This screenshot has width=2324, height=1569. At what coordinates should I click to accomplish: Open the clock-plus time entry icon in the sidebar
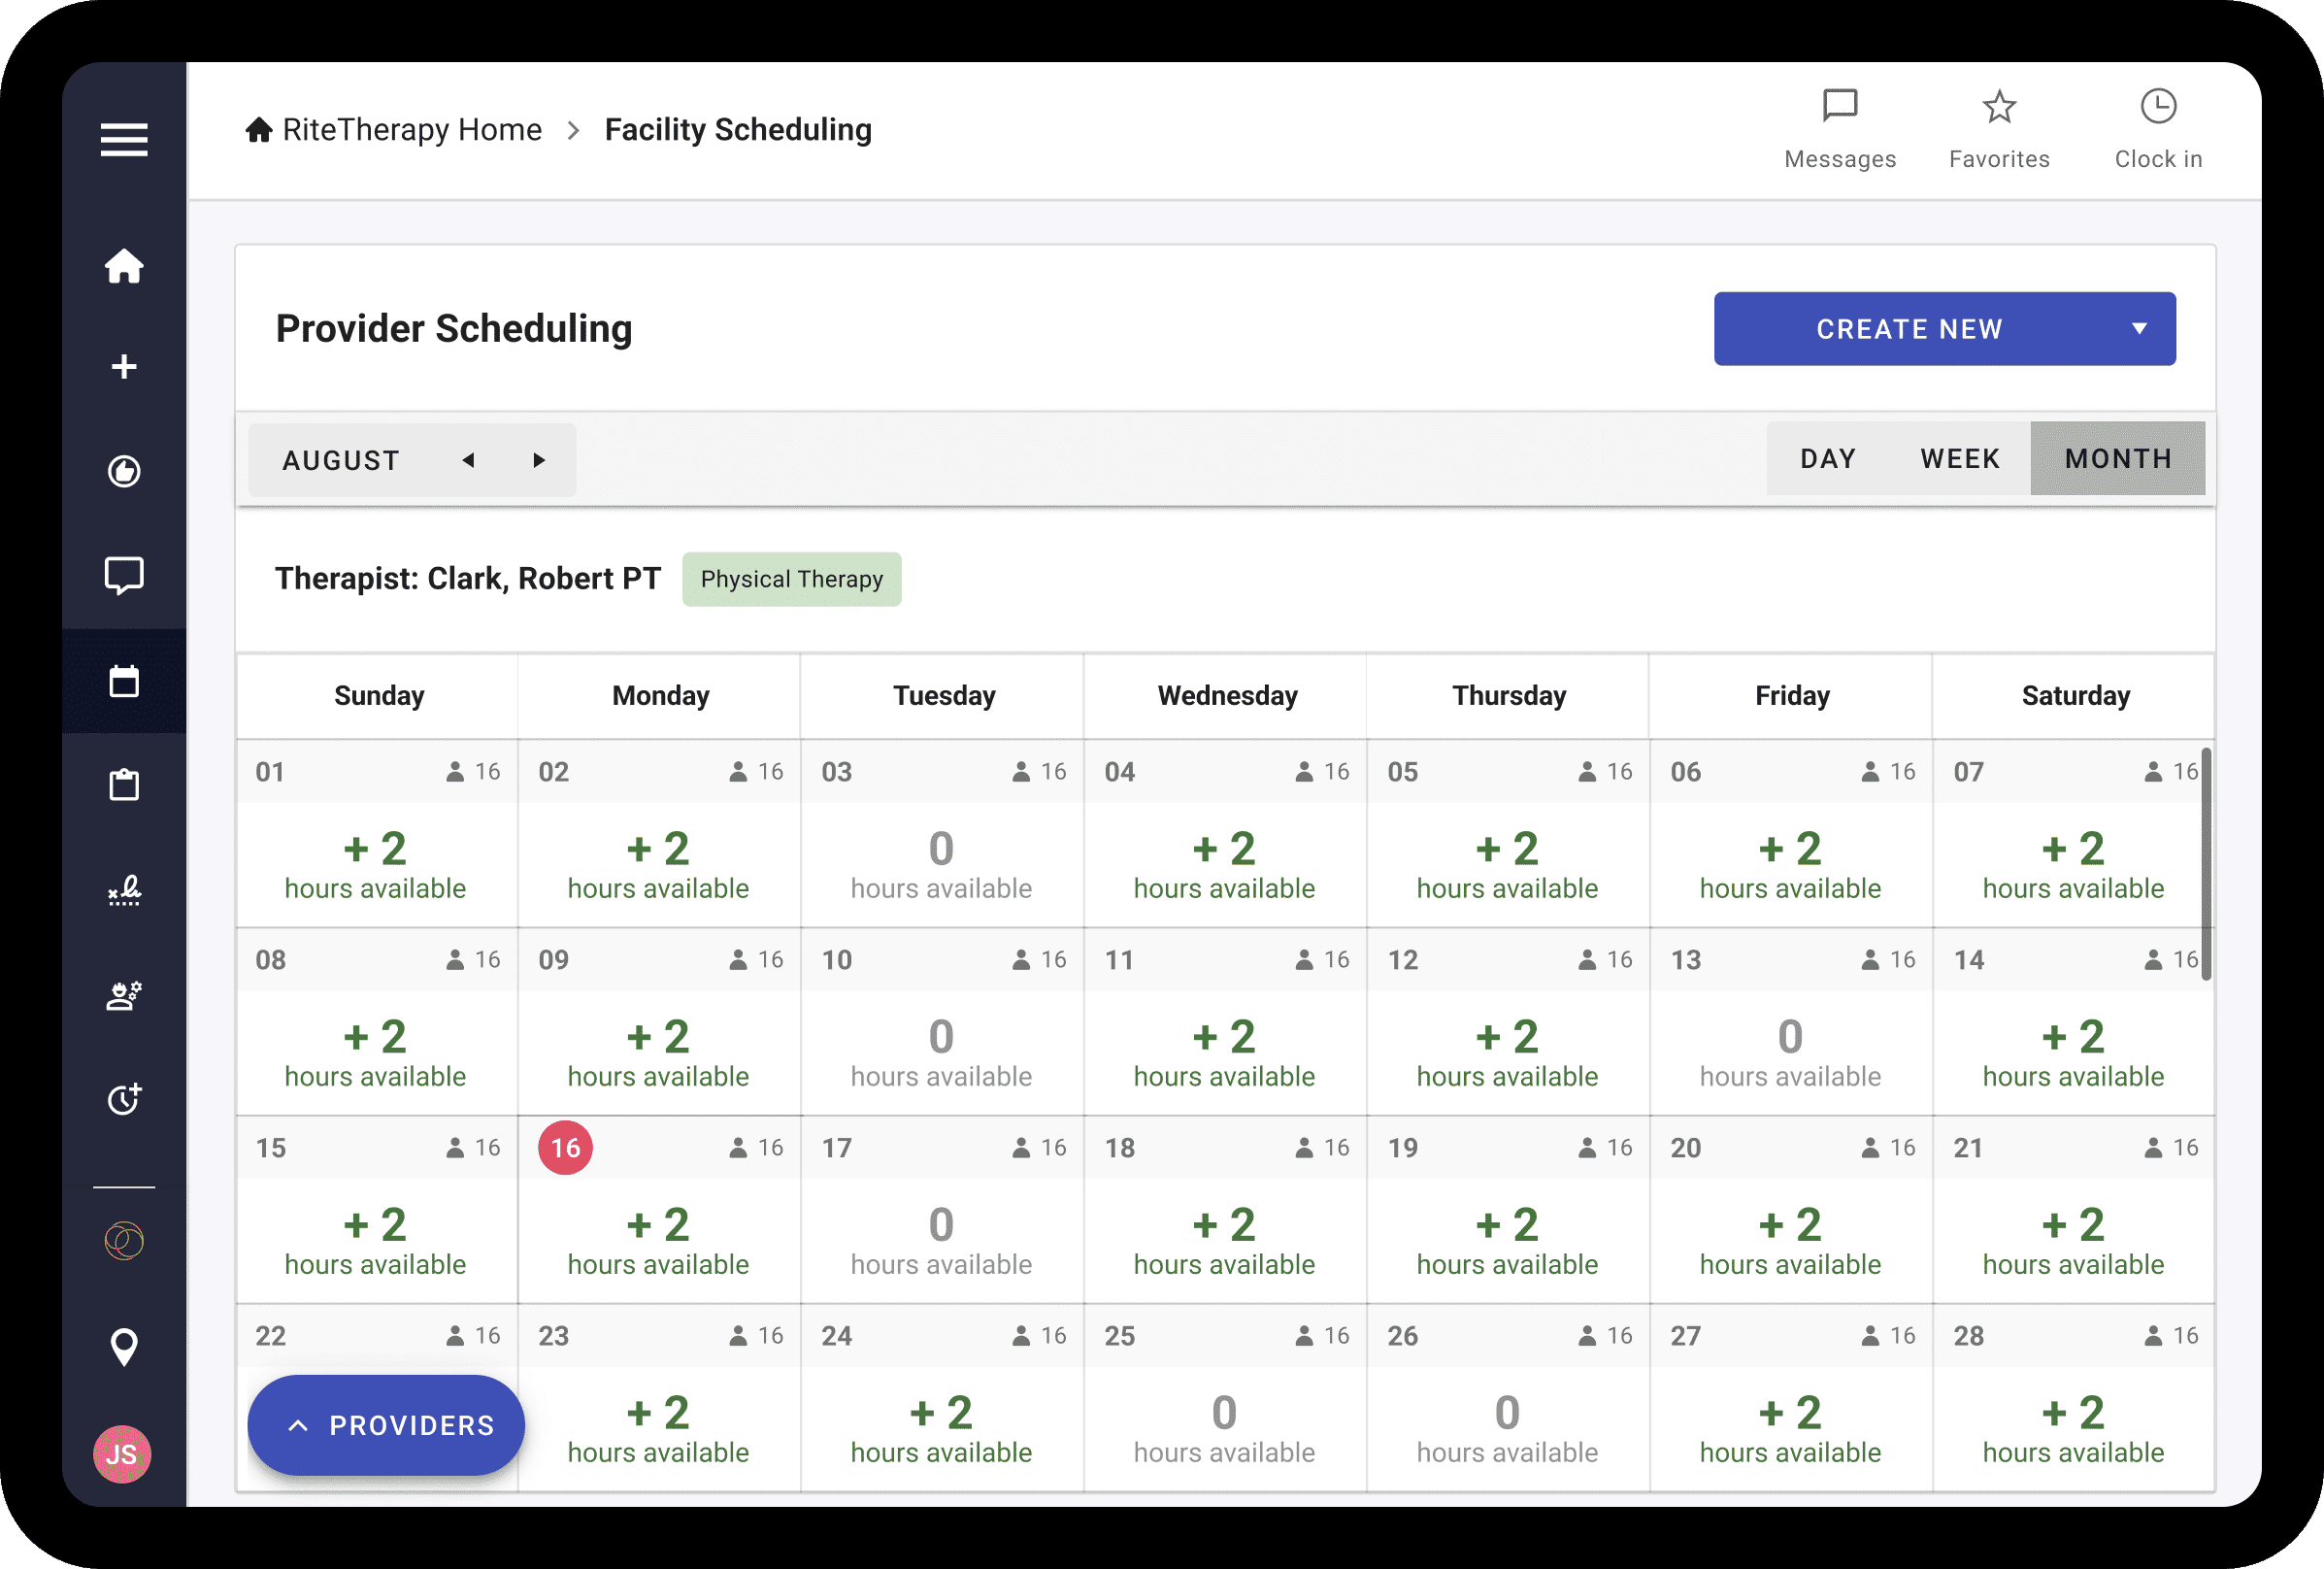(x=124, y=1099)
